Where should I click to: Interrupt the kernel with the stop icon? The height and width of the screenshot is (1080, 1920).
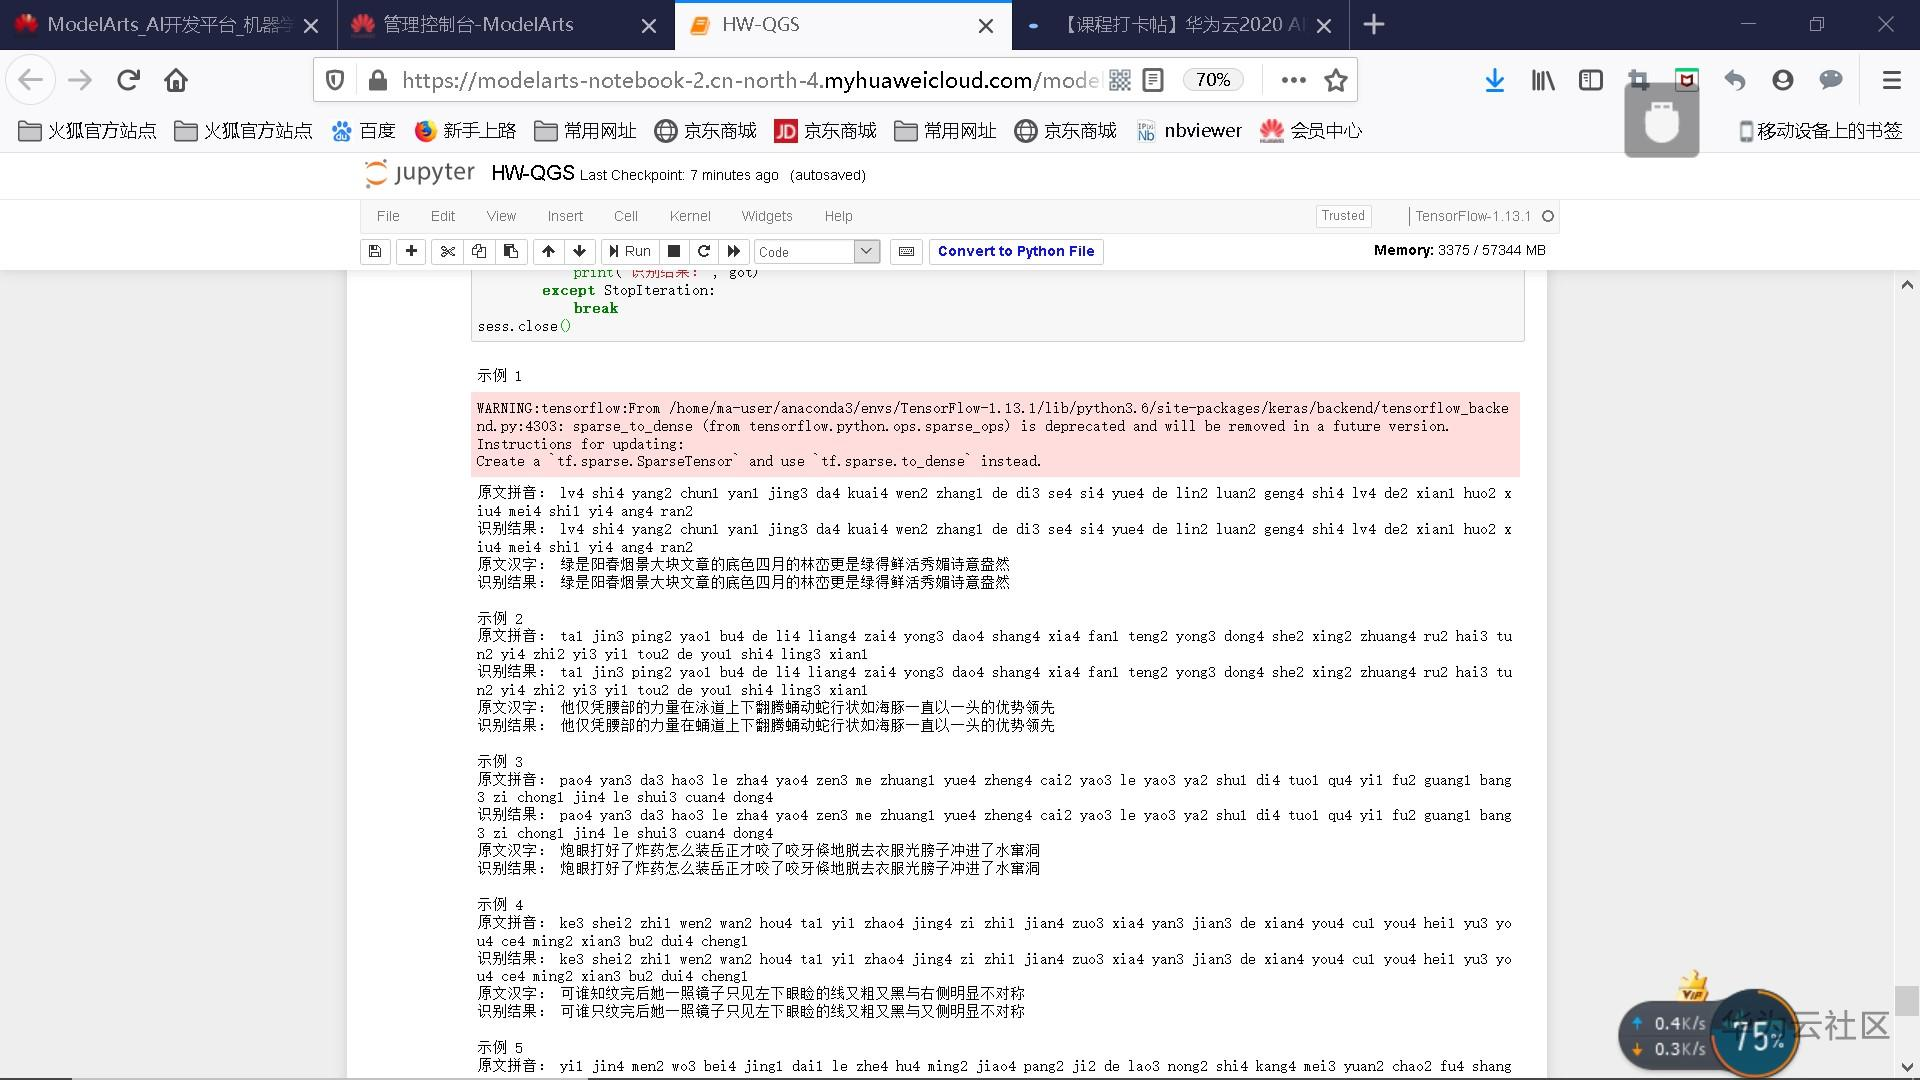(674, 251)
